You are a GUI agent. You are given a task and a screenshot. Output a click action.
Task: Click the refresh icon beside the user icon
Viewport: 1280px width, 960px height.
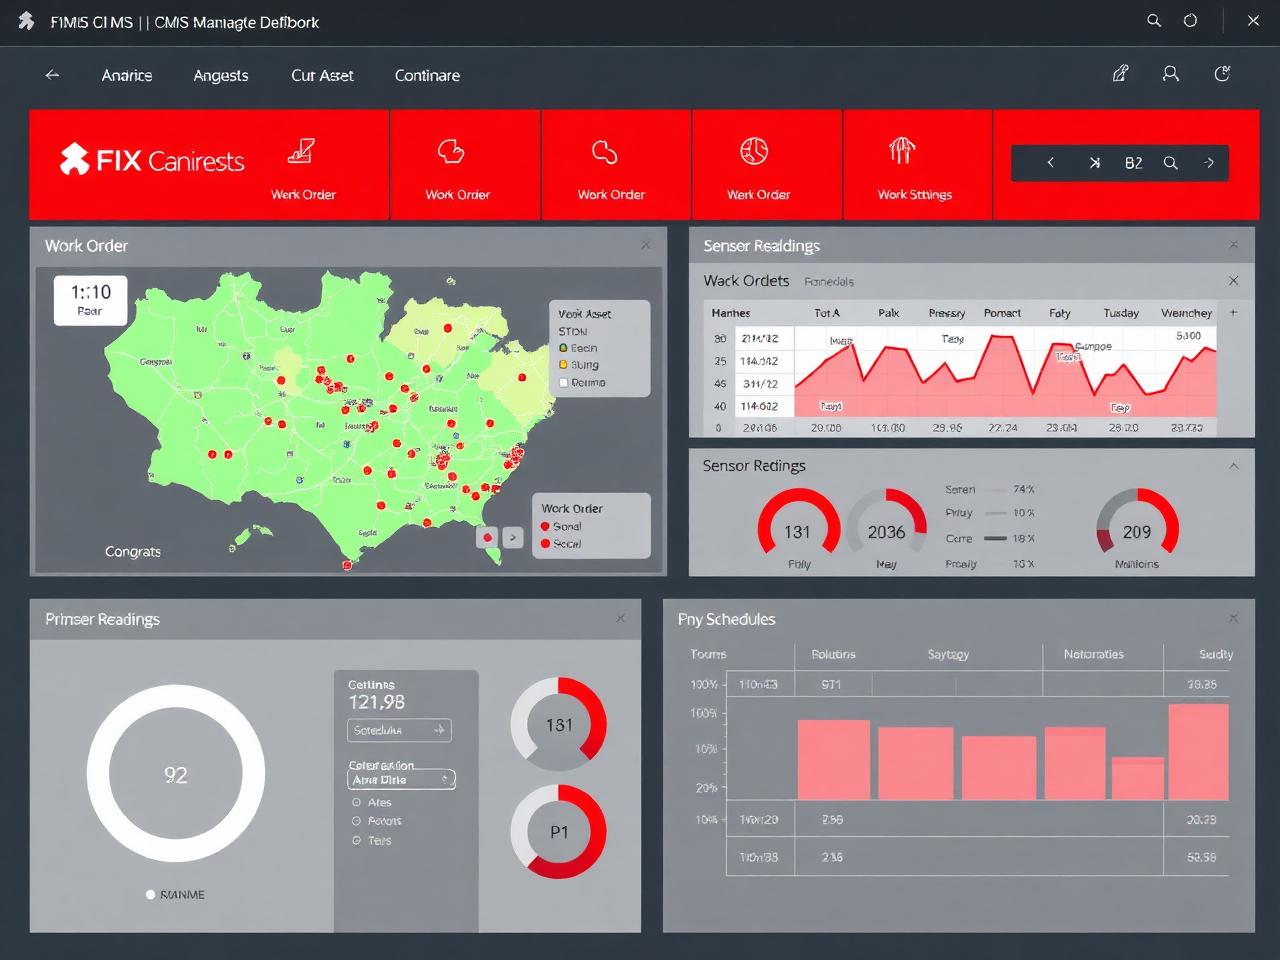coord(1222,73)
